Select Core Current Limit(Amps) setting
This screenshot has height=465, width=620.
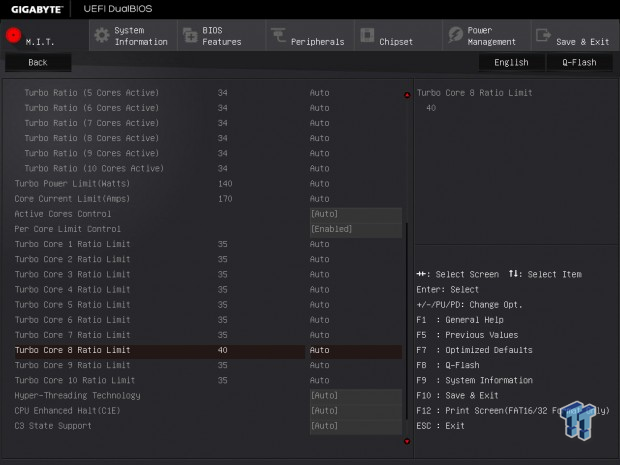coord(208,198)
